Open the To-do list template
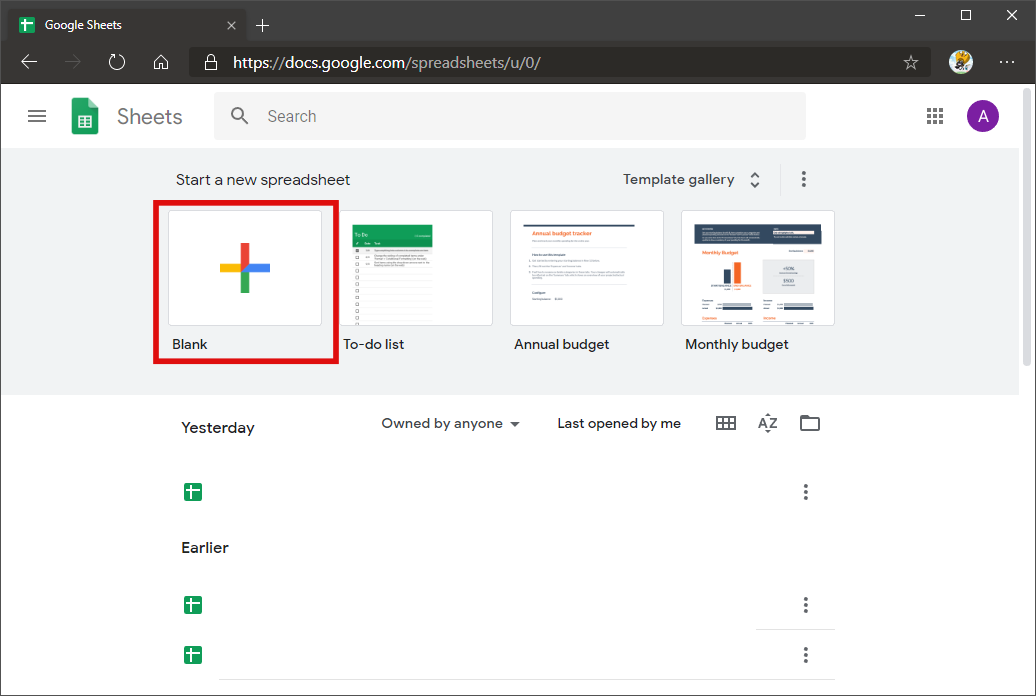The image size is (1036, 696). pyautogui.click(x=416, y=268)
